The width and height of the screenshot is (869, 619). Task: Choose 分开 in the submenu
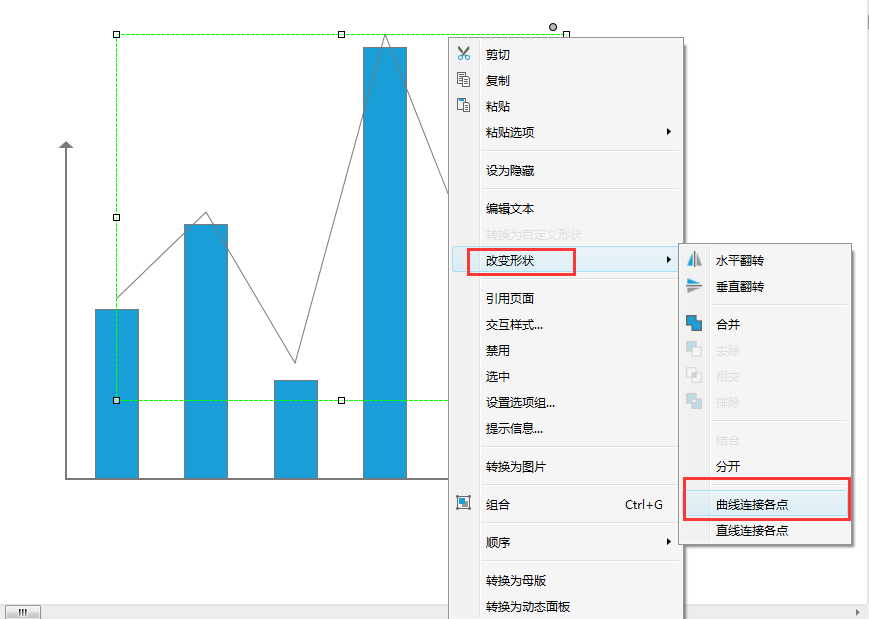[x=765, y=466]
